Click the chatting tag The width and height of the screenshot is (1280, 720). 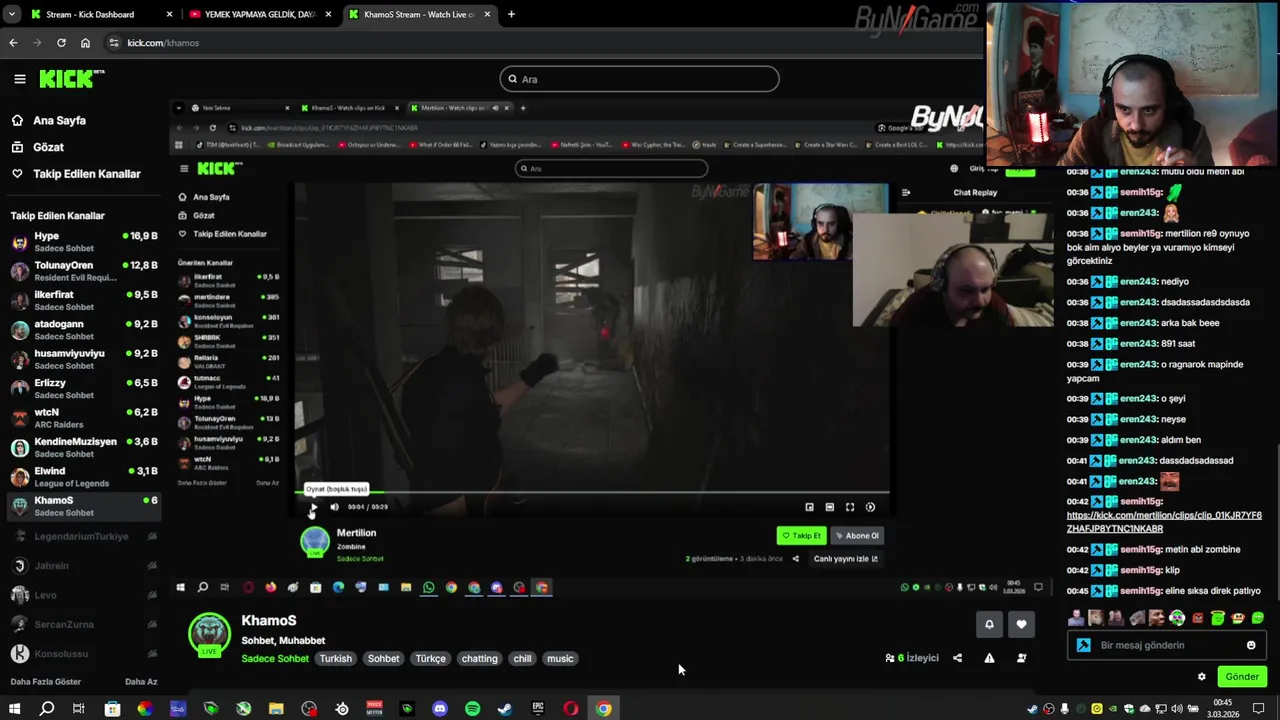pyautogui.click(x=479, y=659)
